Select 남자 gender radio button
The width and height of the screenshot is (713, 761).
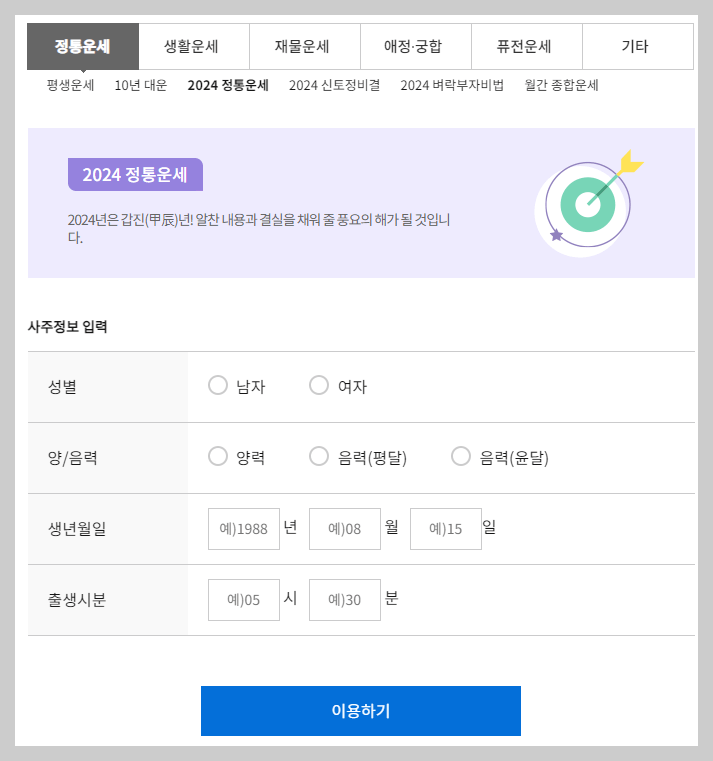(218, 385)
